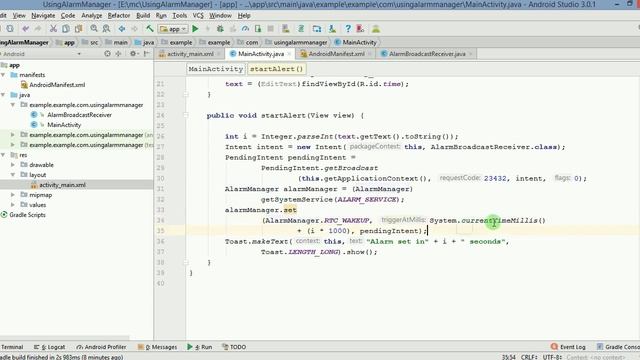640x360 pixels.
Task: Collapse the java folder arrow
Action: point(3,95)
